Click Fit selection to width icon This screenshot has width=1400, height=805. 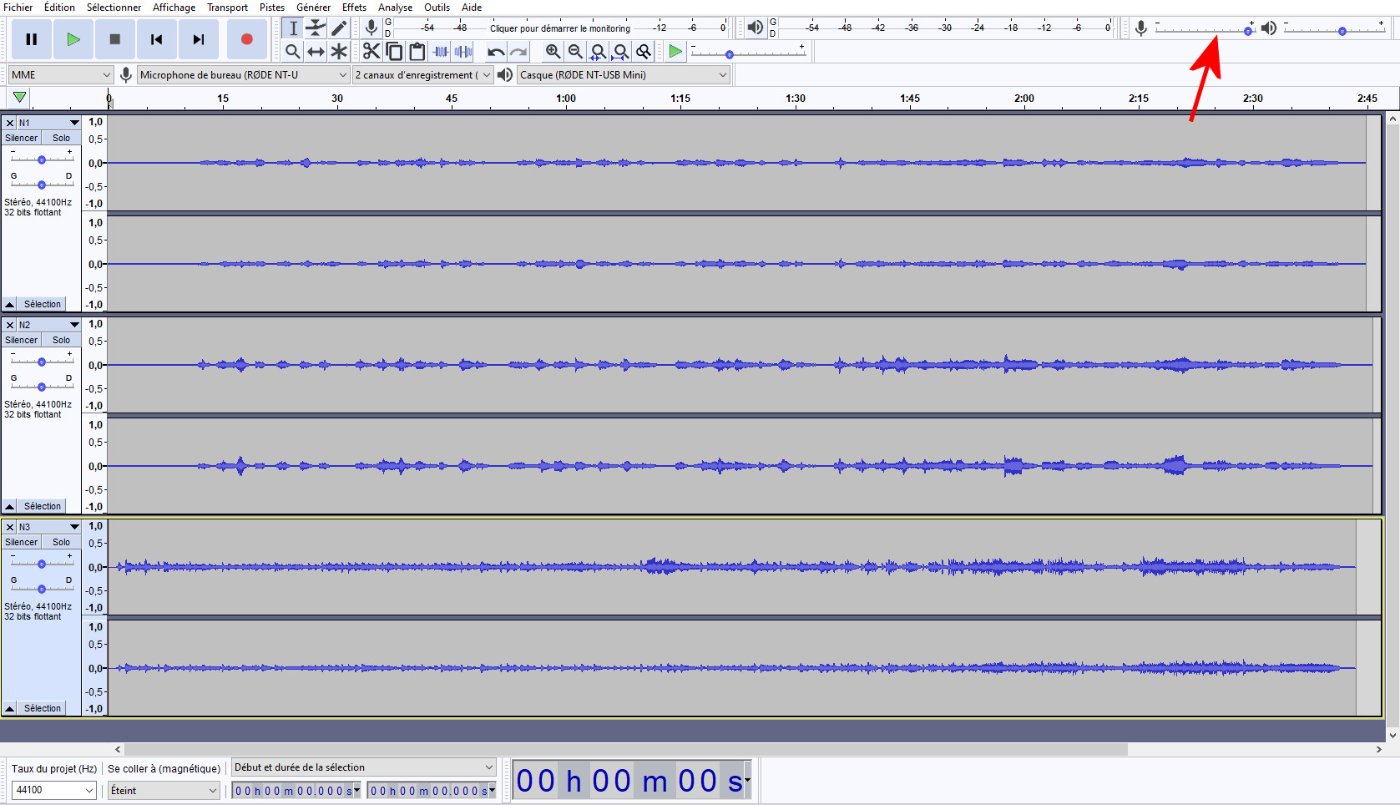click(599, 51)
